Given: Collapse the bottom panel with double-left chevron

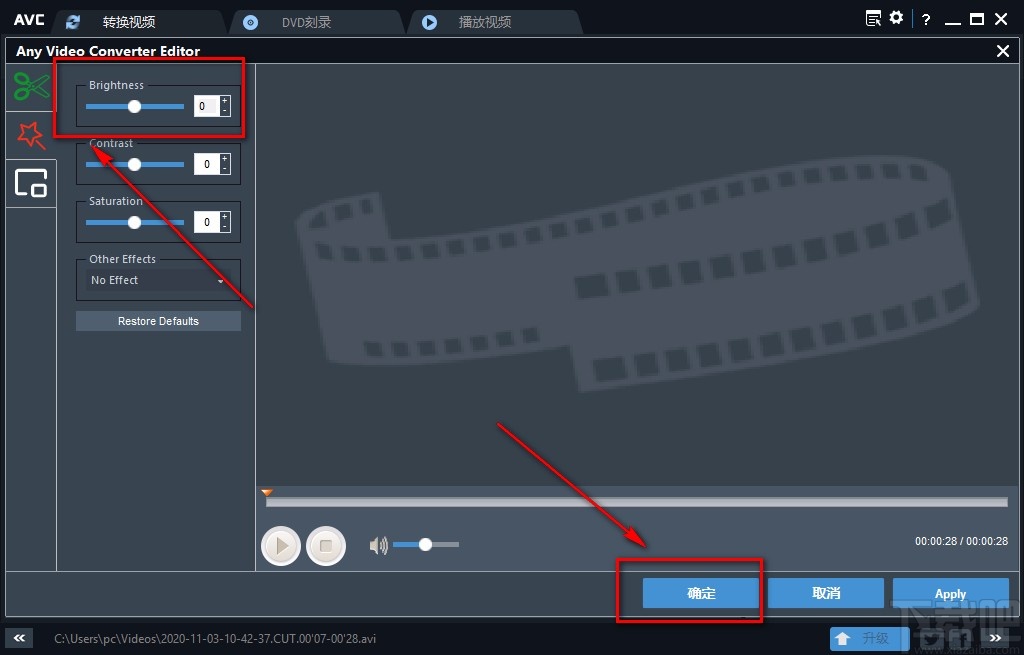Looking at the screenshot, I should tap(17, 637).
